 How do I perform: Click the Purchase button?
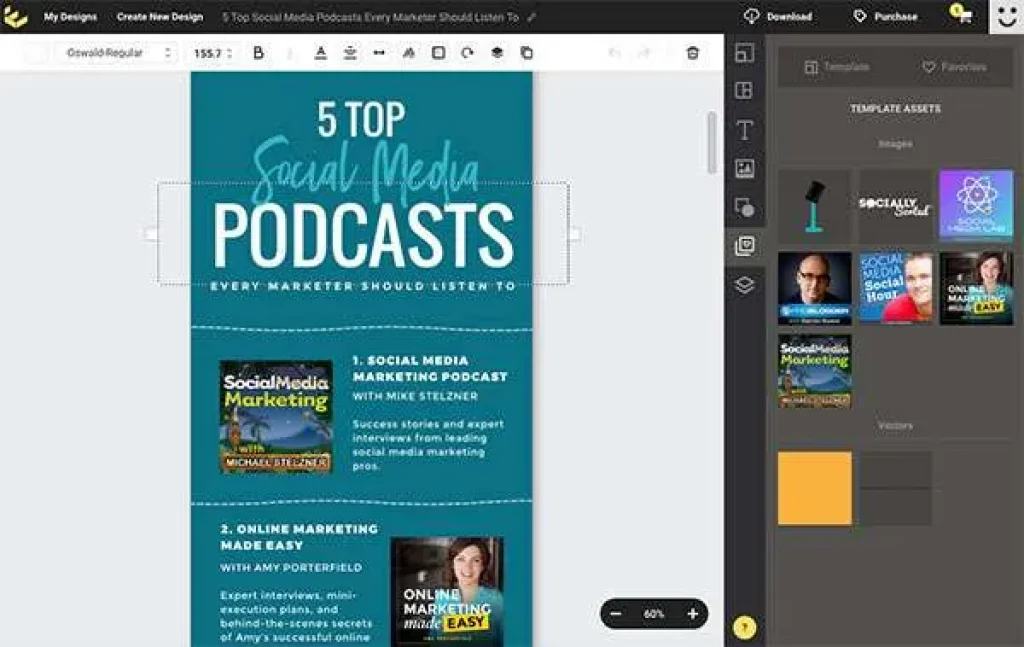point(885,17)
